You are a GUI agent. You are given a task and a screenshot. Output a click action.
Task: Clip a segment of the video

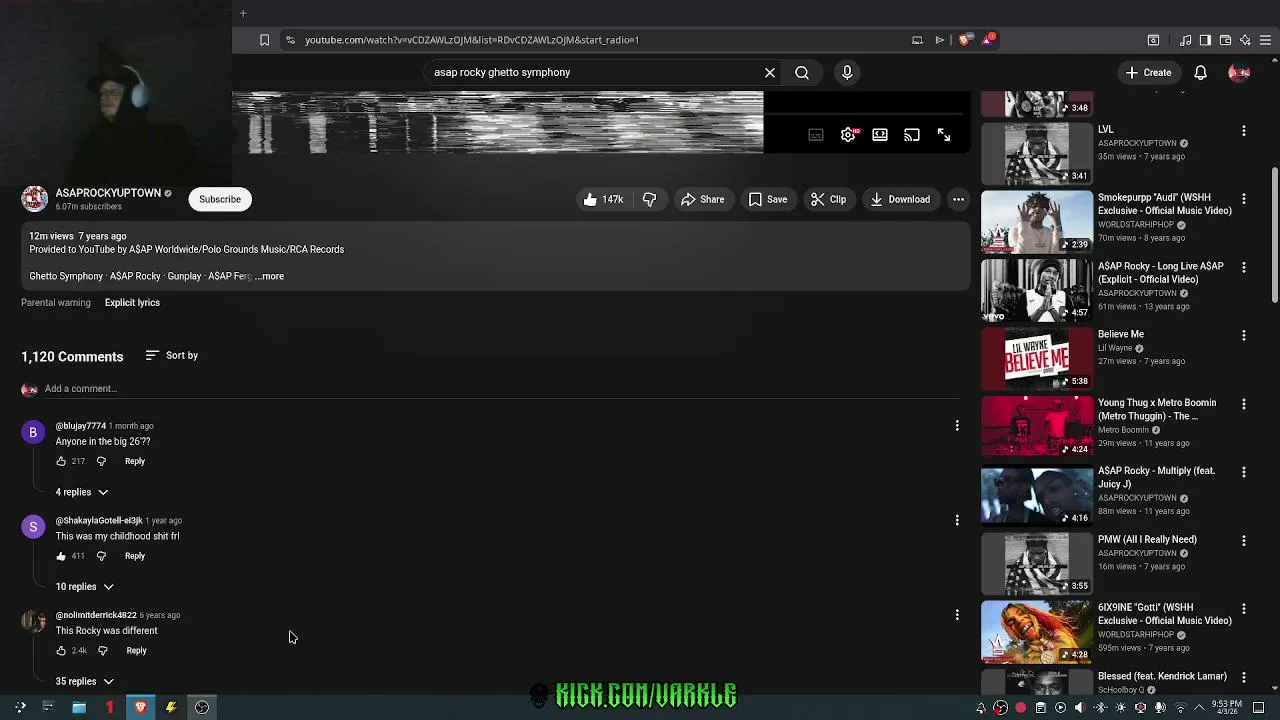828,199
